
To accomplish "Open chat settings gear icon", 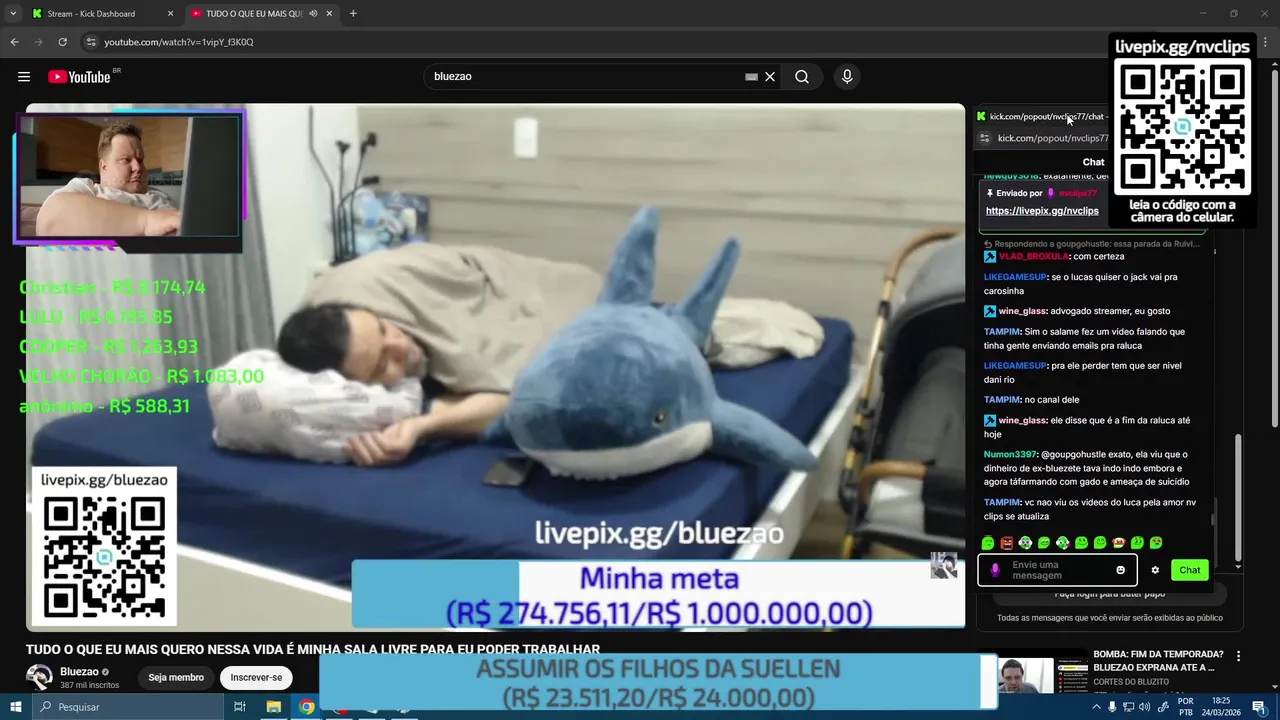I will click(1155, 570).
